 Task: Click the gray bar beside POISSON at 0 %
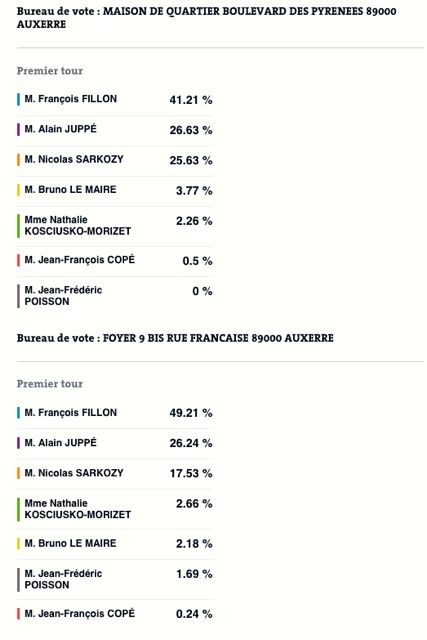click(18, 296)
